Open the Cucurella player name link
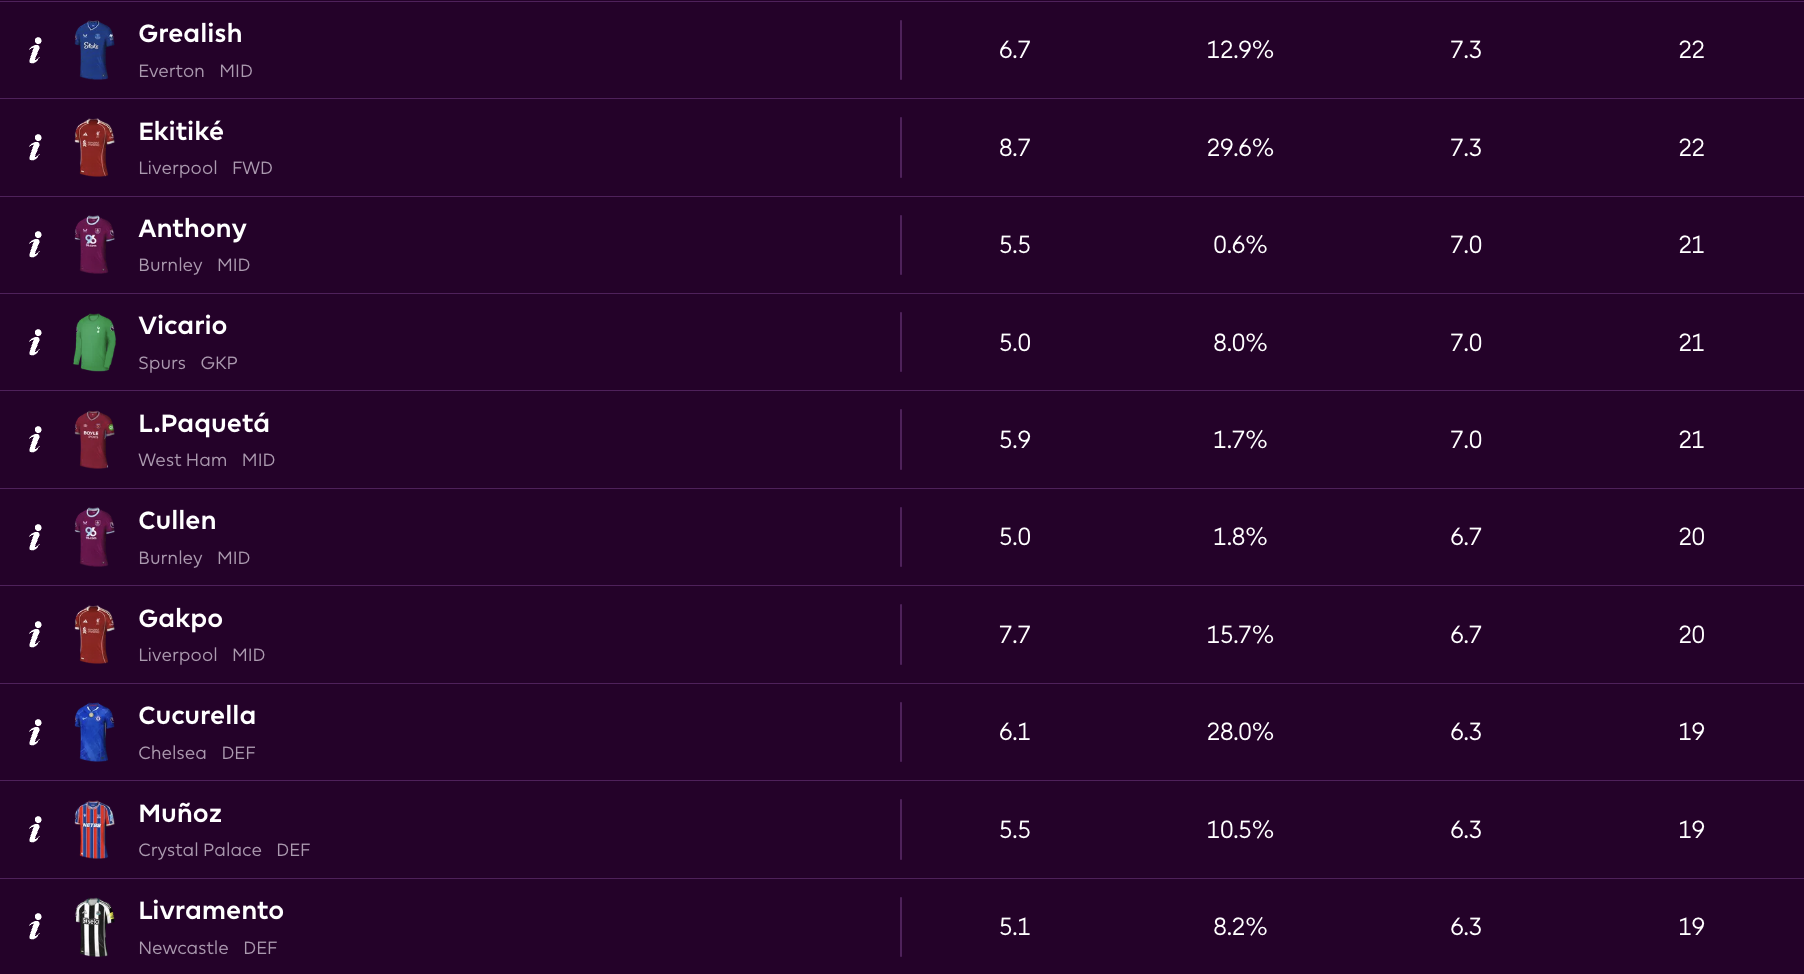The width and height of the screenshot is (1804, 974). pos(197,715)
